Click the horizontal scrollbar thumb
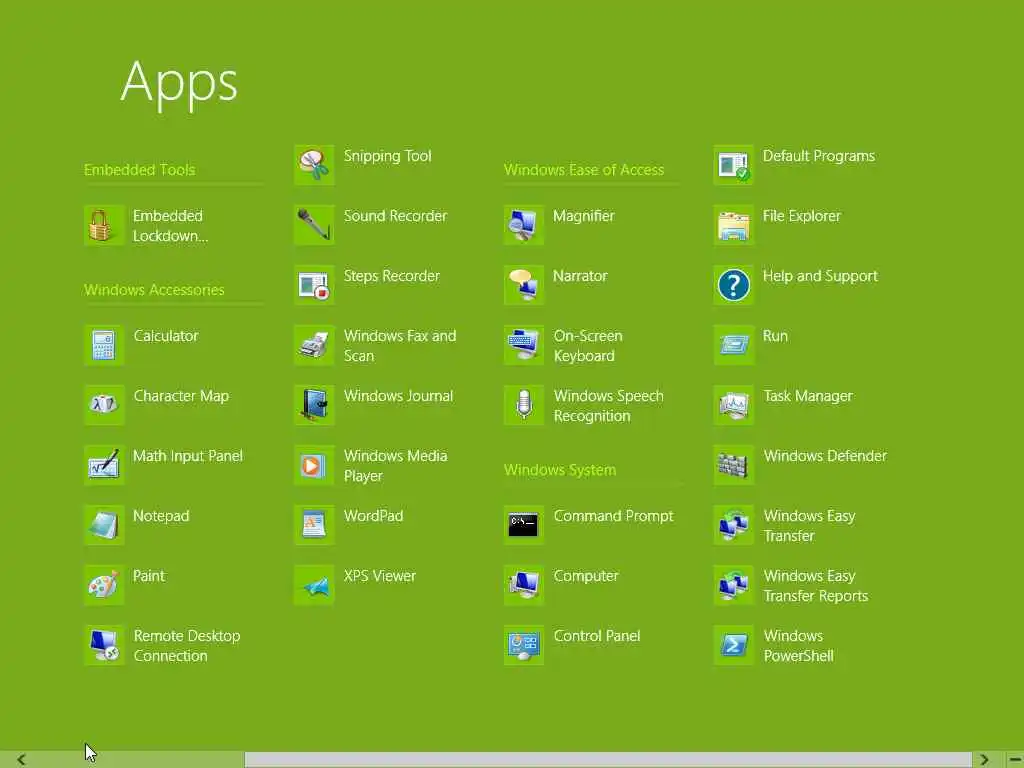This screenshot has width=1024, height=768. click(609, 760)
